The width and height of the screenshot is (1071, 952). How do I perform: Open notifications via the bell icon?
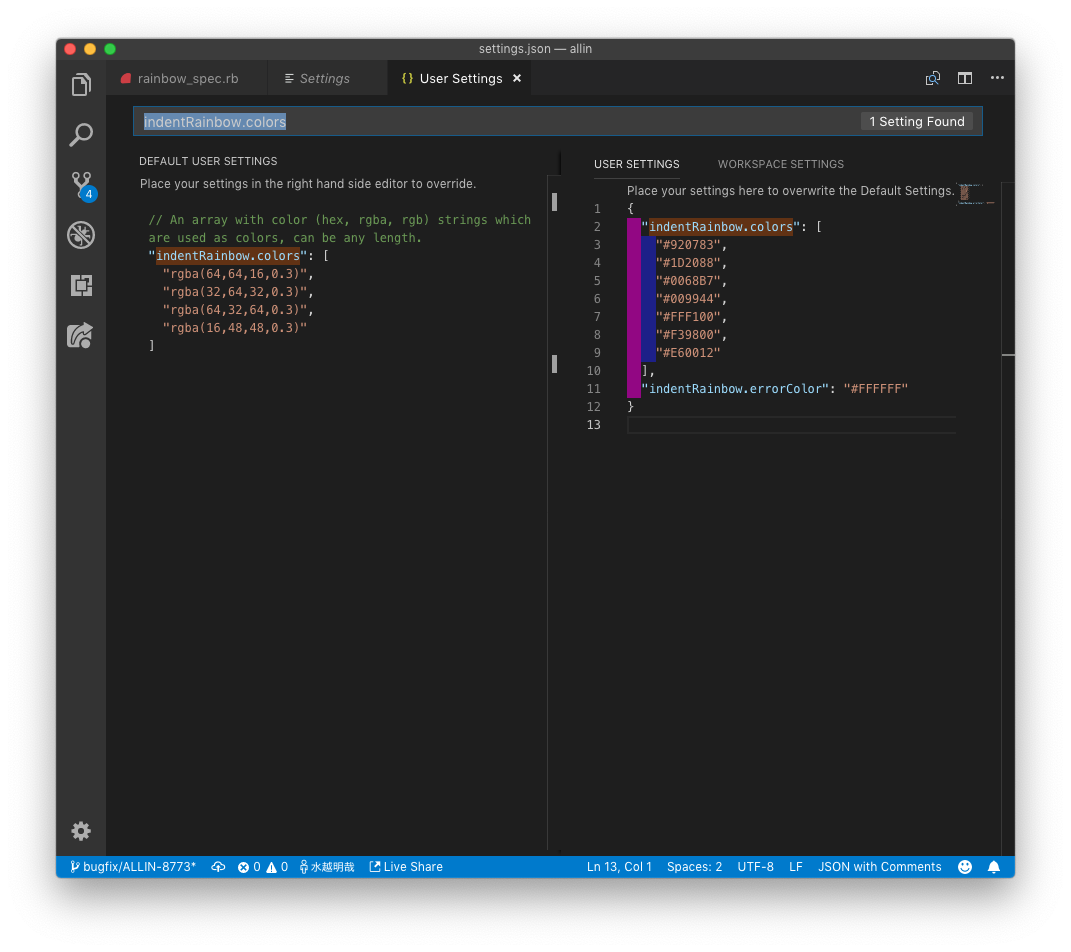994,867
